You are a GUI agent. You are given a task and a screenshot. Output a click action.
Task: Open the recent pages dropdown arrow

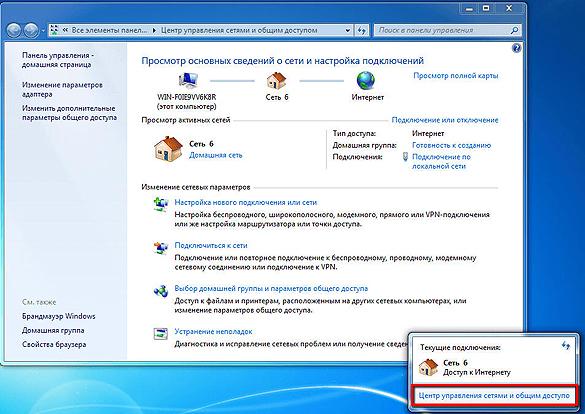[43, 31]
